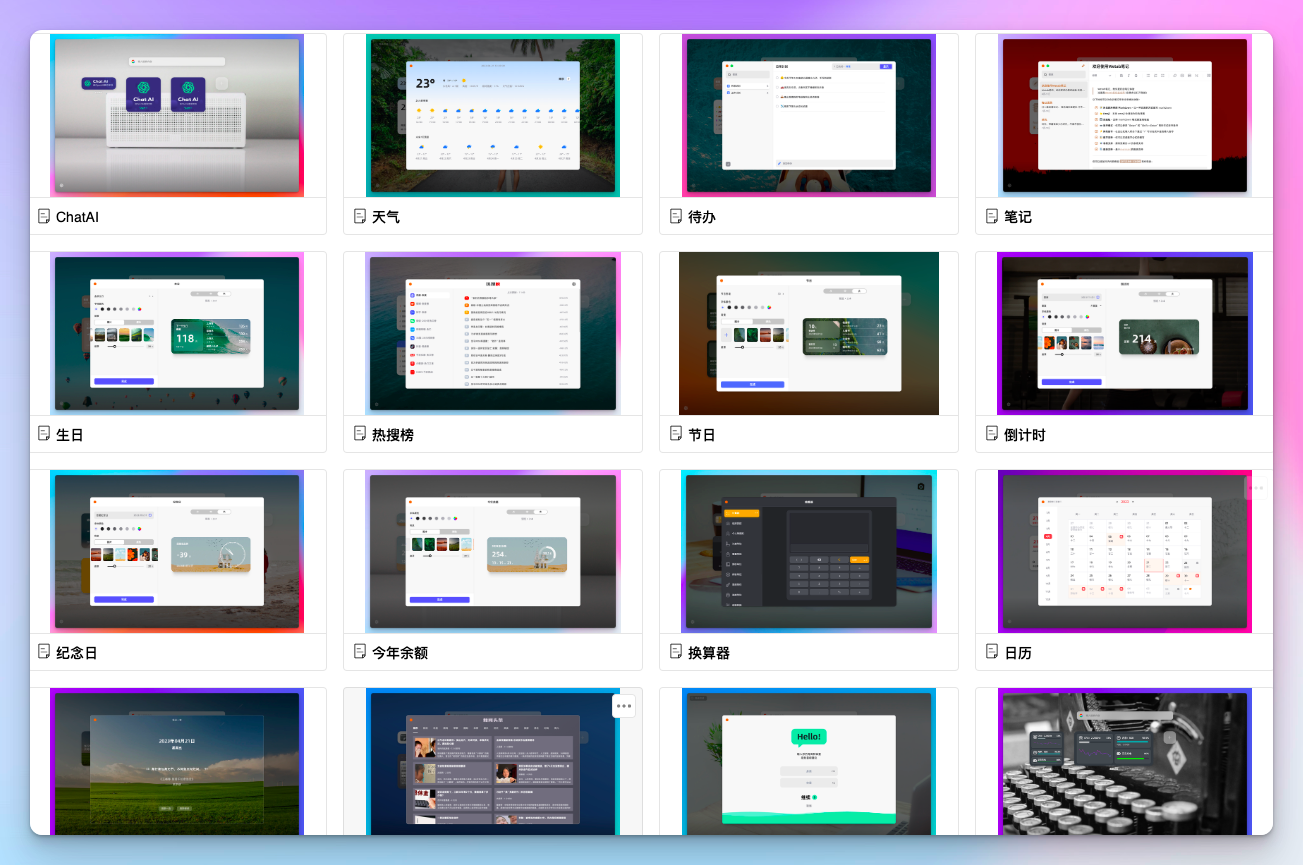Viewport: 1303px width, 865px height.
Task: Open the 天气 weather forecast thumbnail
Action: click(493, 115)
